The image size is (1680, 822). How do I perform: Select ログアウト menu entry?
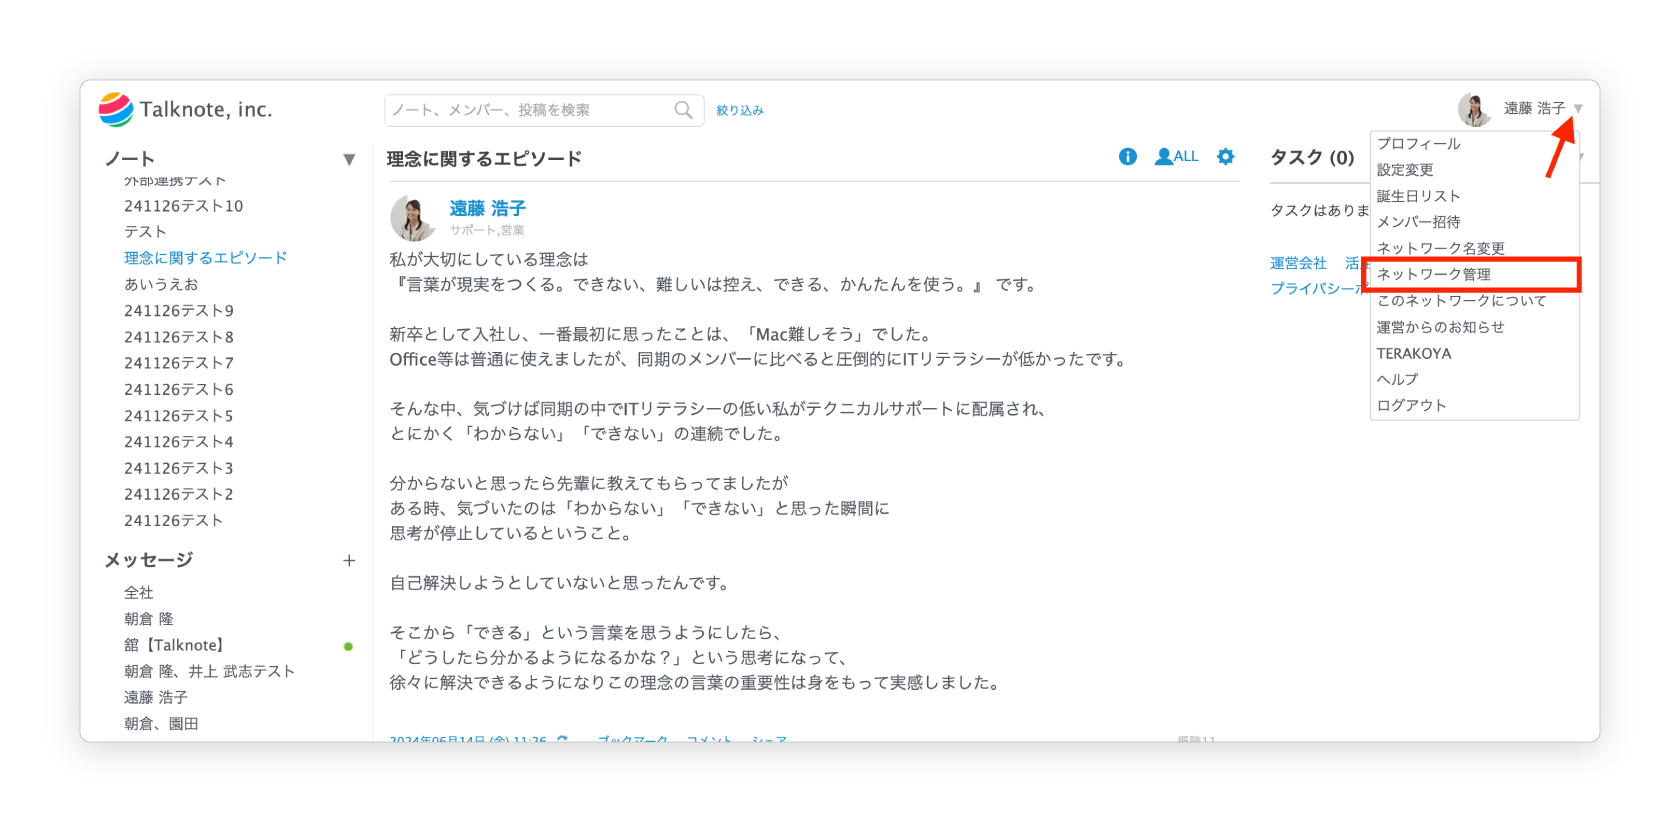pyautogui.click(x=1411, y=405)
